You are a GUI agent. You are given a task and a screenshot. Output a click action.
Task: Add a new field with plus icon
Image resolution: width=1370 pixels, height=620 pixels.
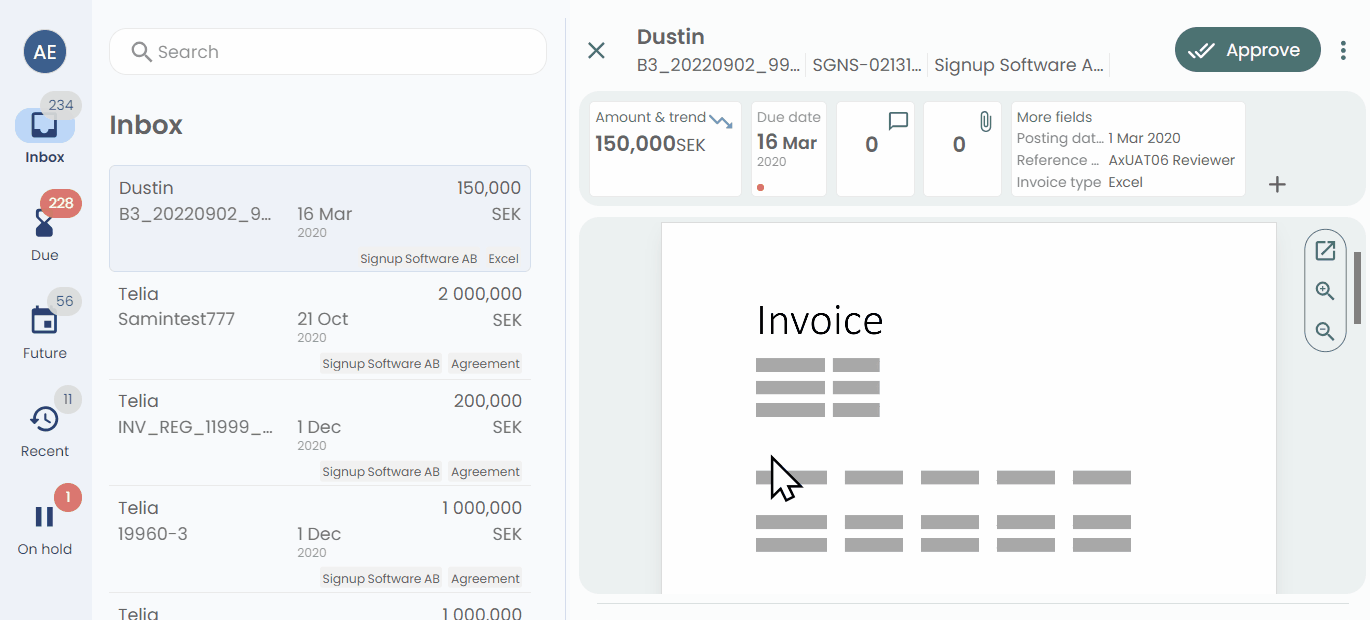click(1277, 184)
